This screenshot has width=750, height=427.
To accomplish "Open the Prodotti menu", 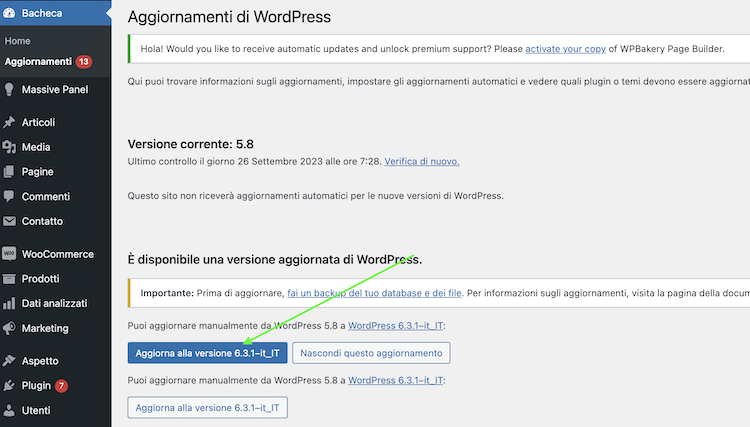I will (x=55, y=279).
